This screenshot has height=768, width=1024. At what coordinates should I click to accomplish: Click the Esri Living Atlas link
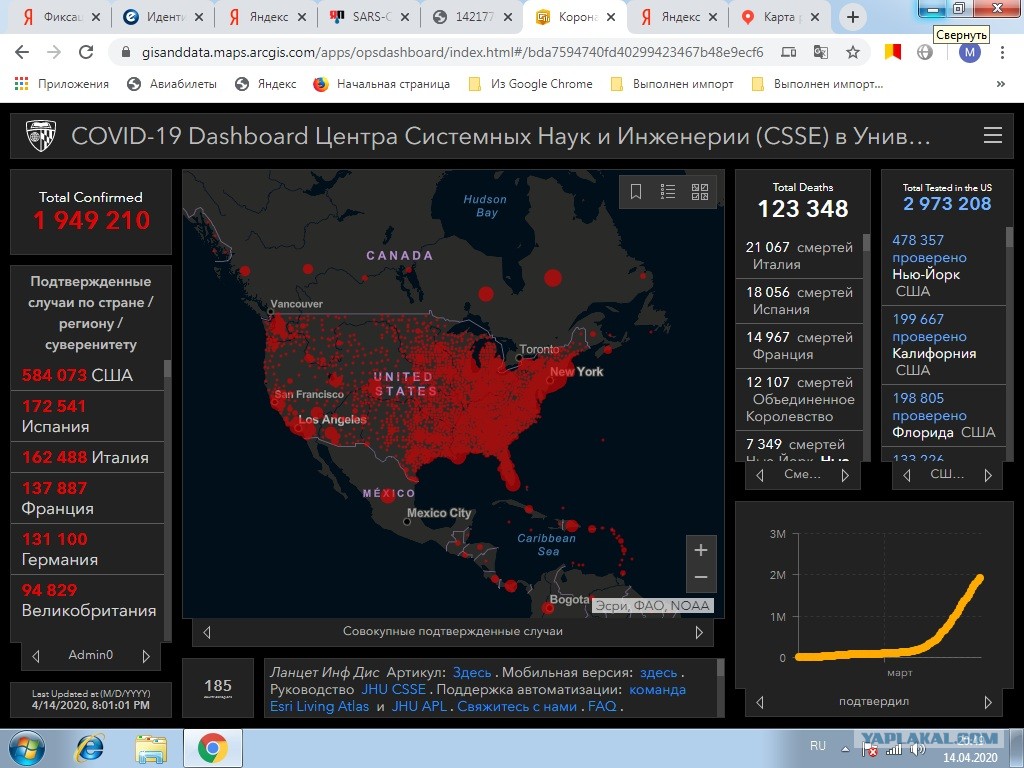pyautogui.click(x=319, y=706)
